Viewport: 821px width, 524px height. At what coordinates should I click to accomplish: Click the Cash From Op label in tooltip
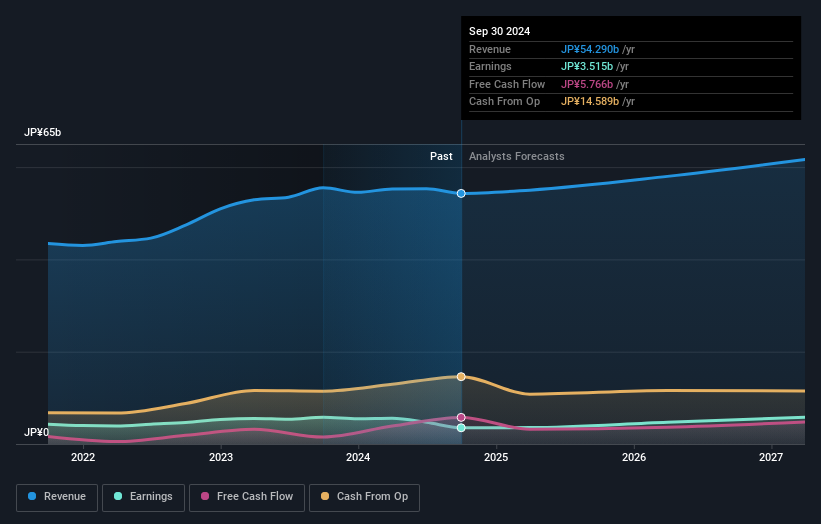(504, 102)
